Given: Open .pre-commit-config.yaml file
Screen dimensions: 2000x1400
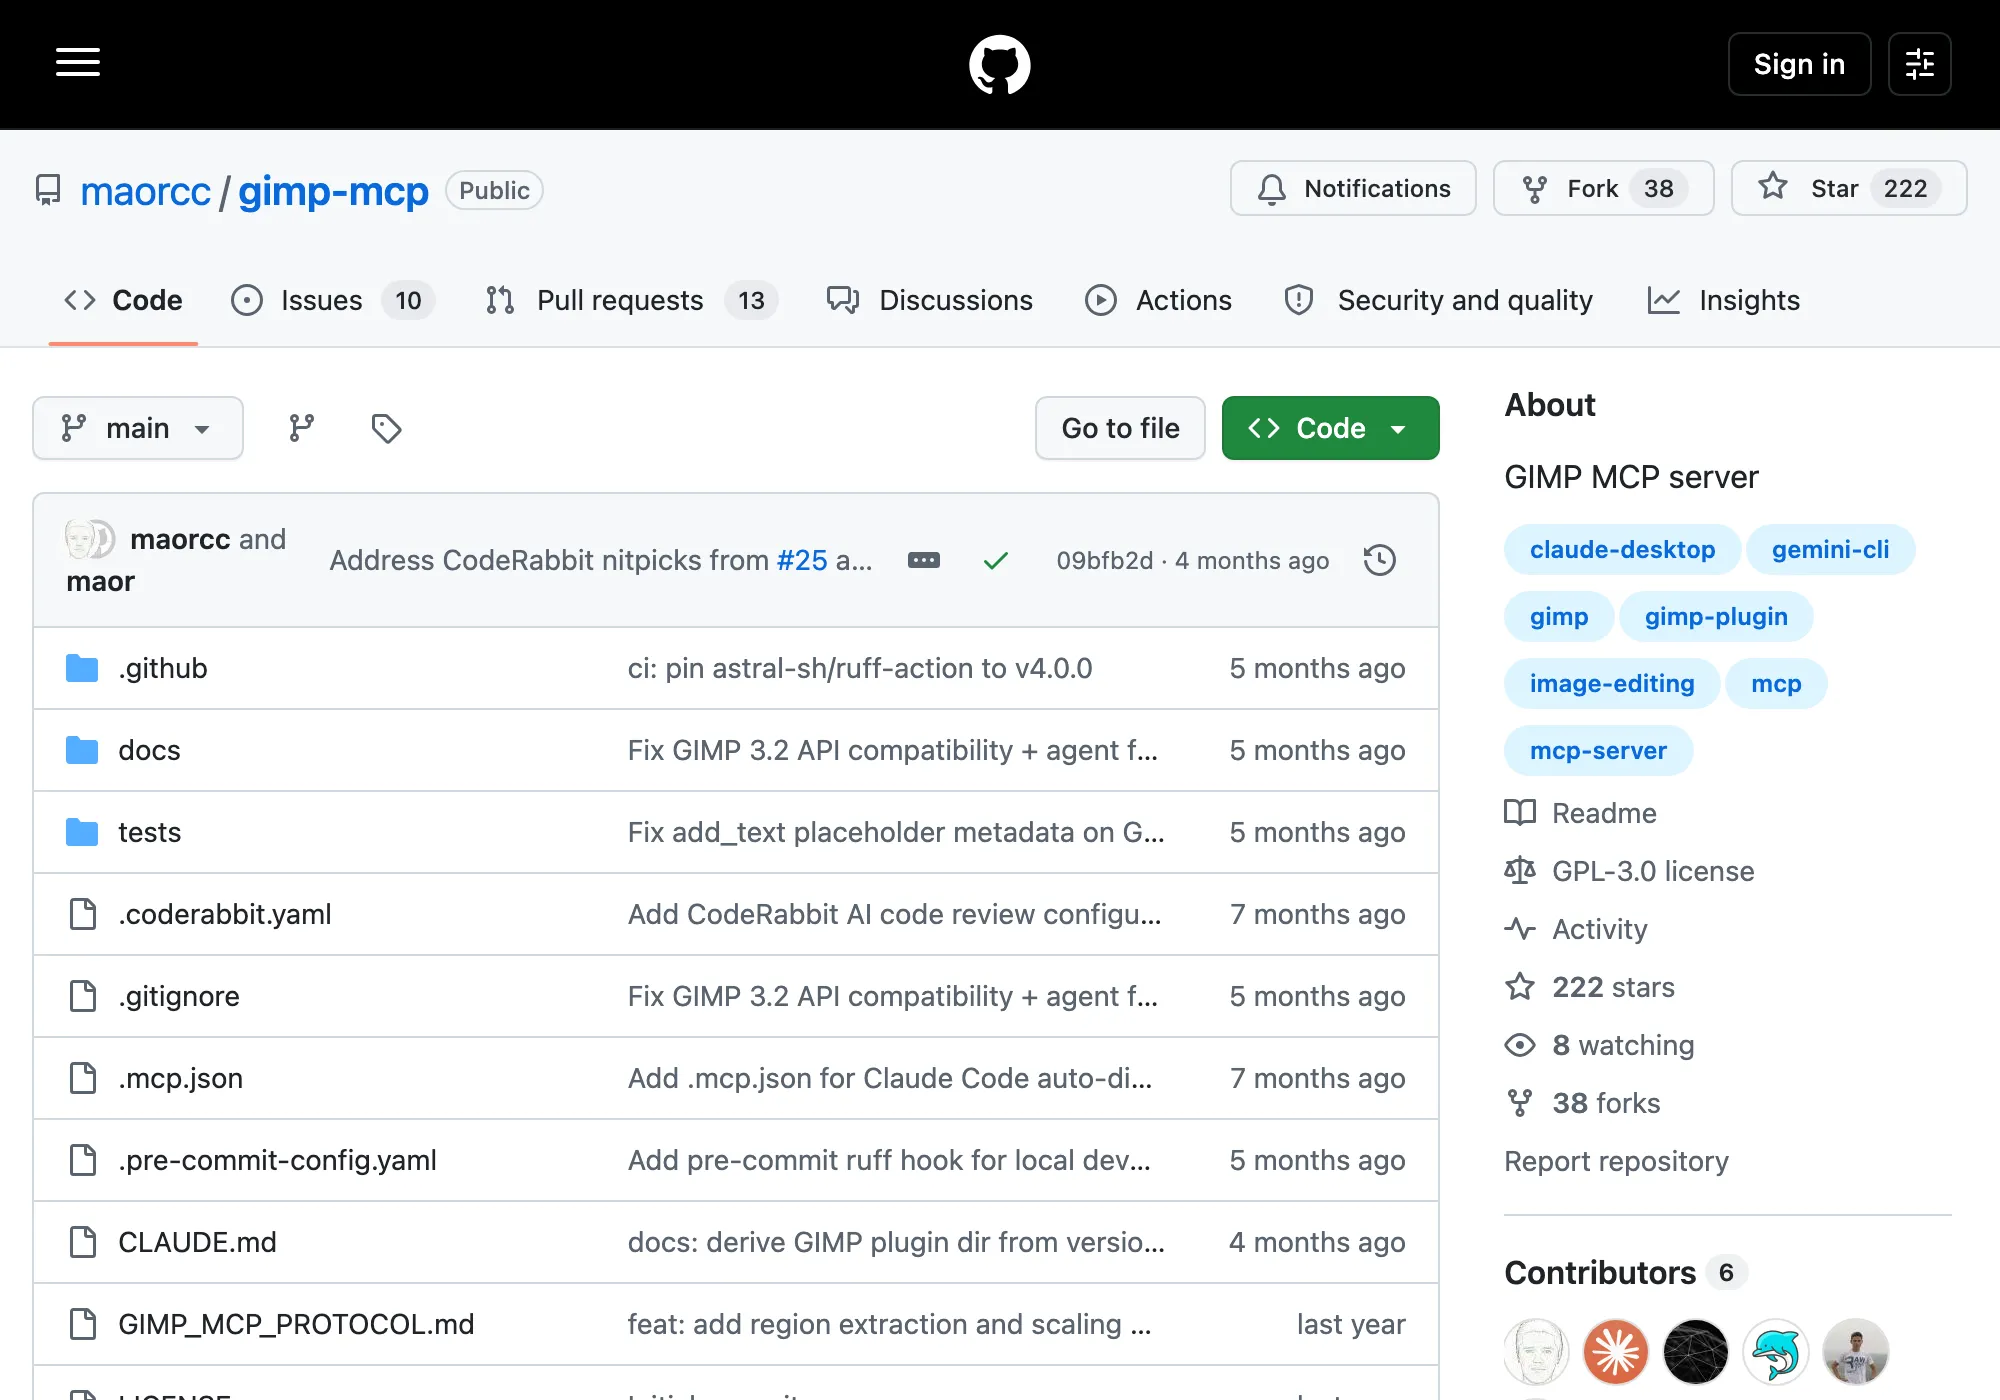Looking at the screenshot, I should (x=277, y=1160).
